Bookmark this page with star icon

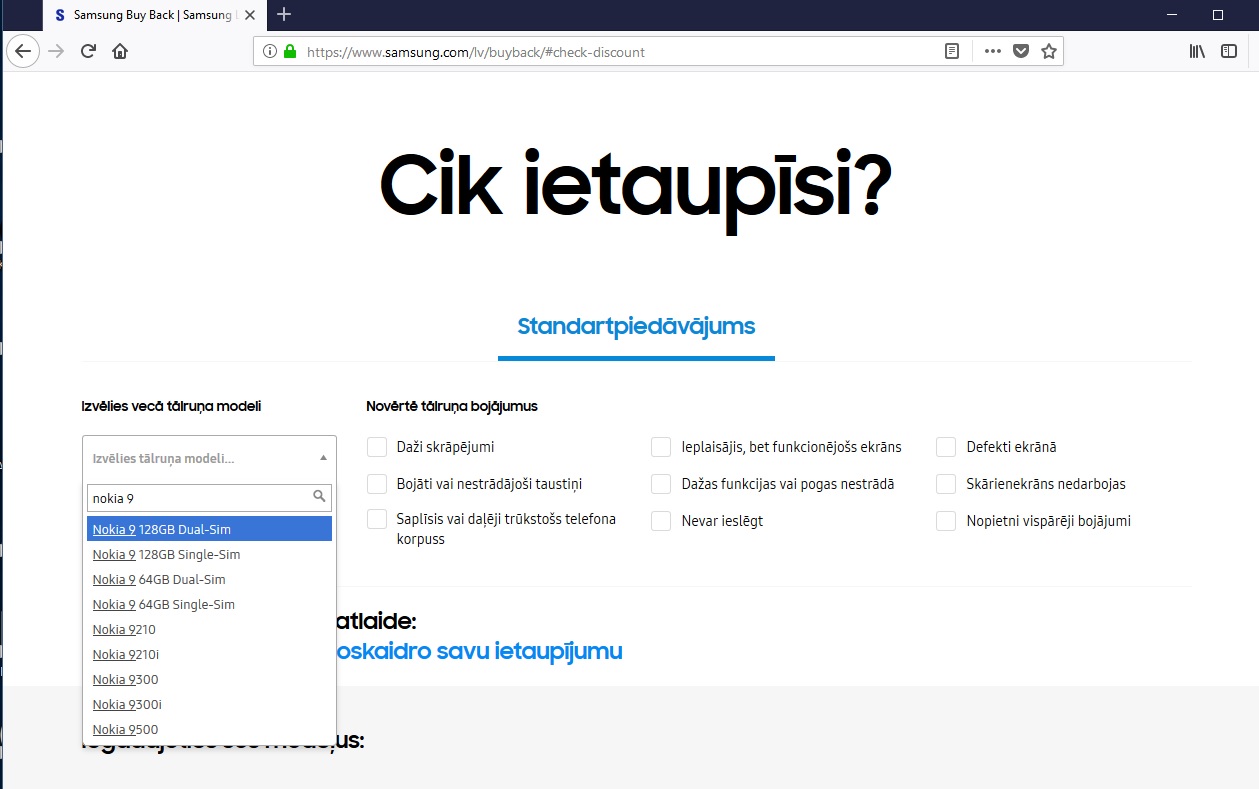1048,51
